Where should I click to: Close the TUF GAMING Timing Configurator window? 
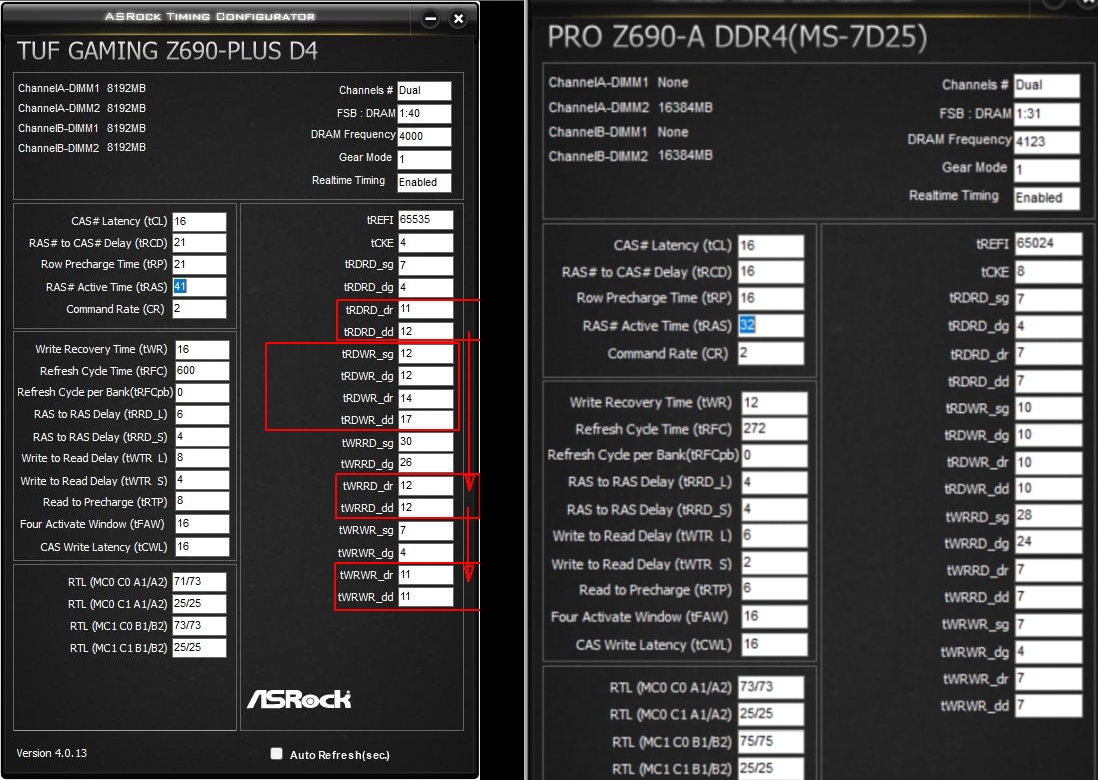[458, 19]
